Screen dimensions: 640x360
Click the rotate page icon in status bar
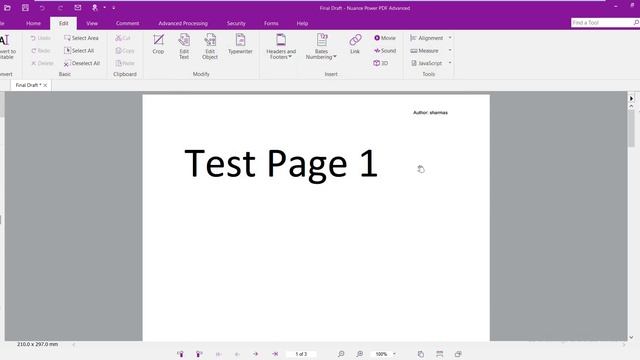421,354
